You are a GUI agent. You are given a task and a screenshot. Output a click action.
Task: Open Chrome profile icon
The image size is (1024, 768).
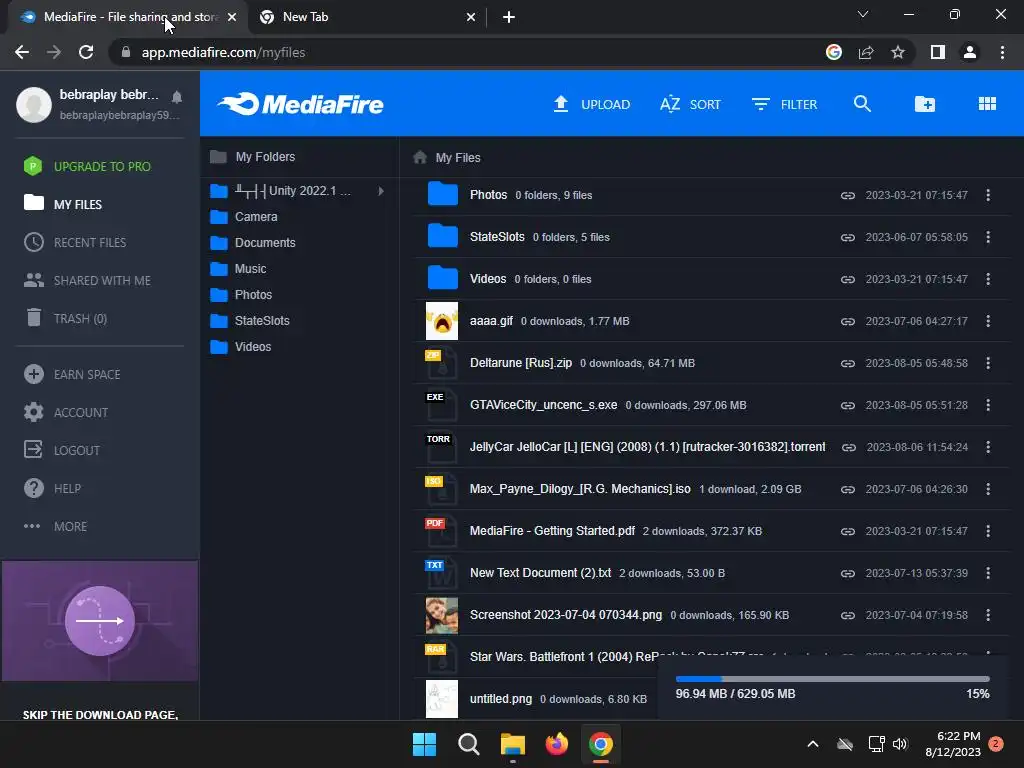point(970,52)
